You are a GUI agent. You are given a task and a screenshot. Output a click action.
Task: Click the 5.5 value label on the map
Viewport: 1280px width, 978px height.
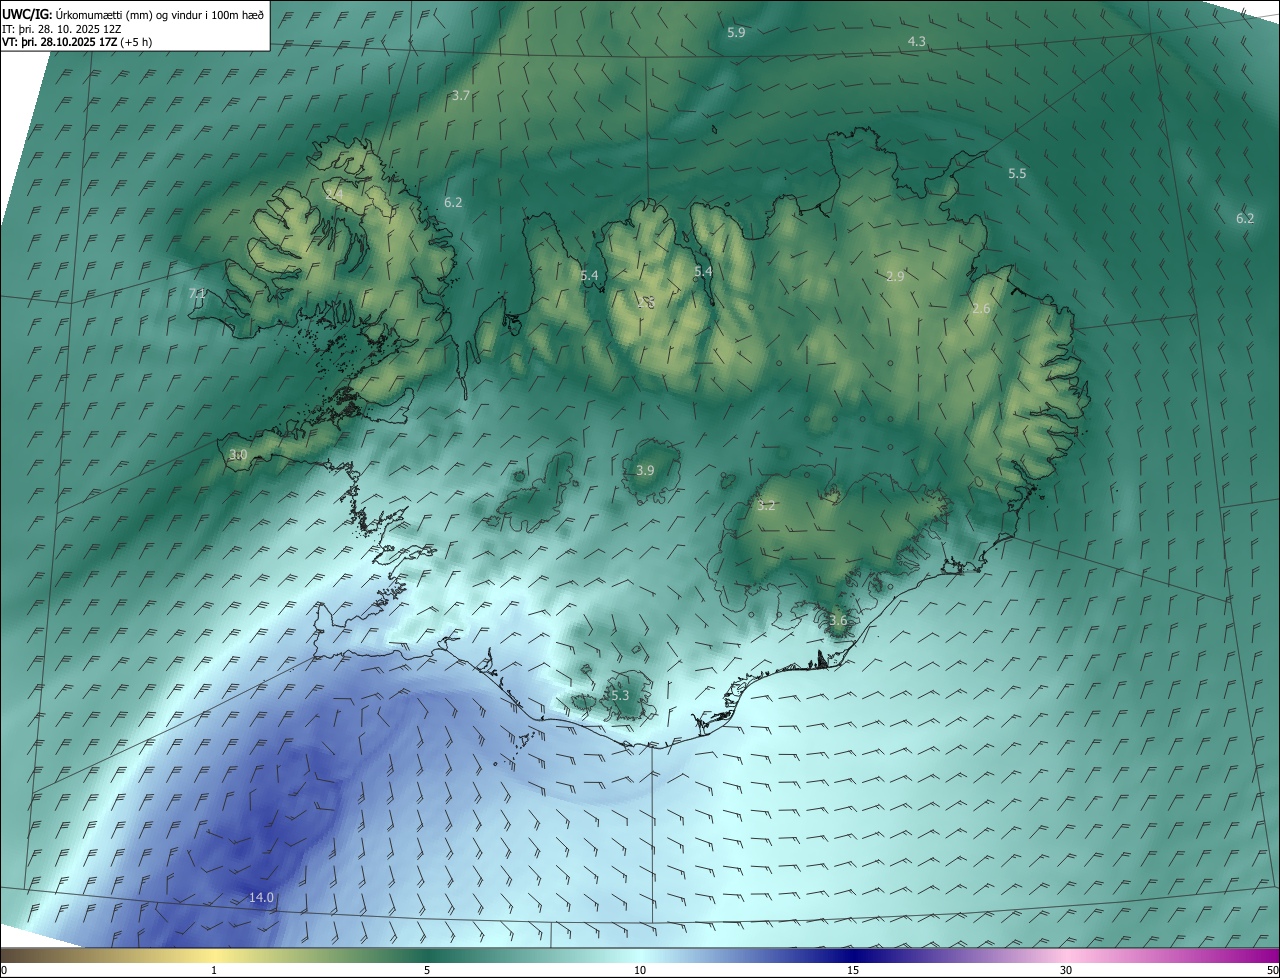click(x=1017, y=174)
